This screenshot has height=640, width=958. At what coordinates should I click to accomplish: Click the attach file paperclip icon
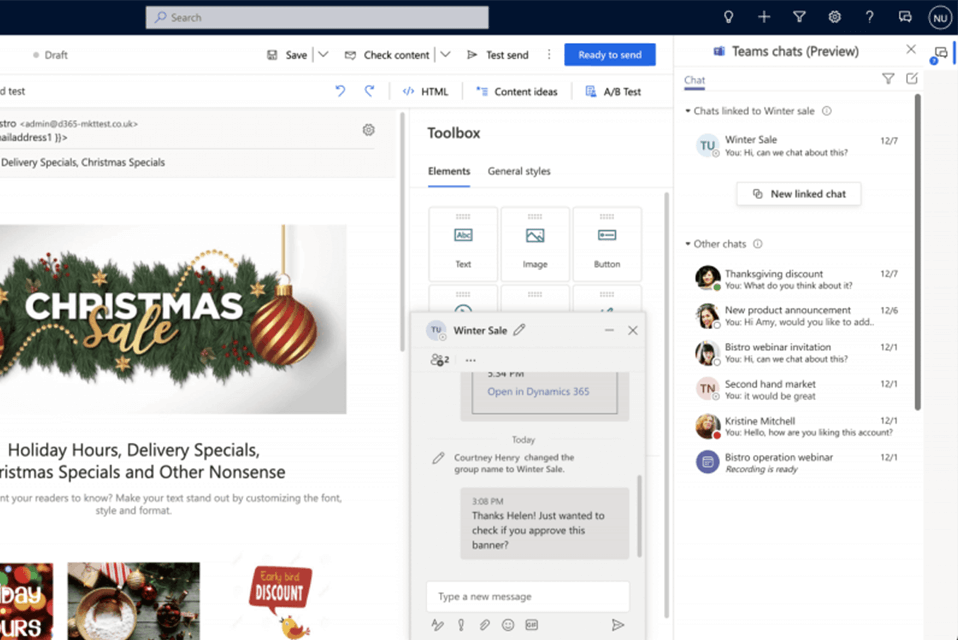(484, 625)
